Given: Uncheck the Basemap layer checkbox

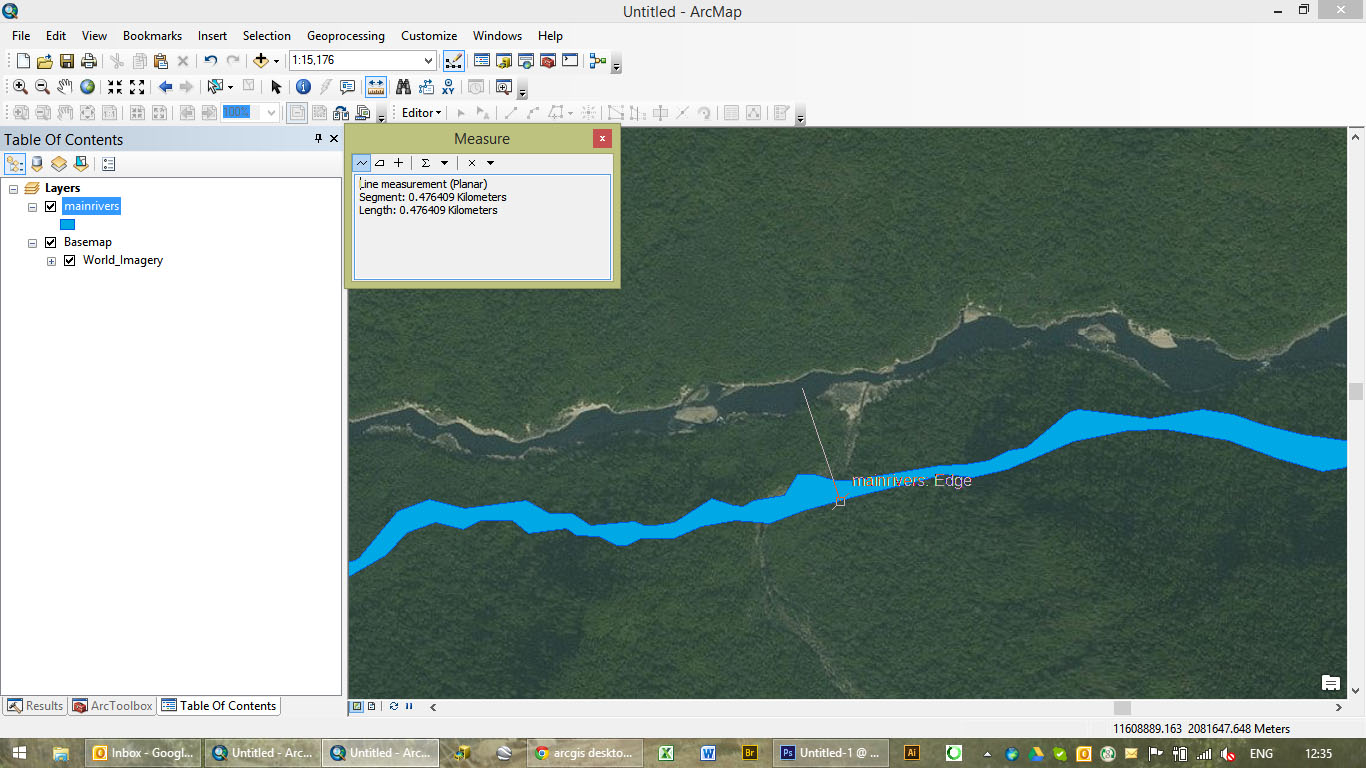Looking at the screenshot, I should 51,242.
